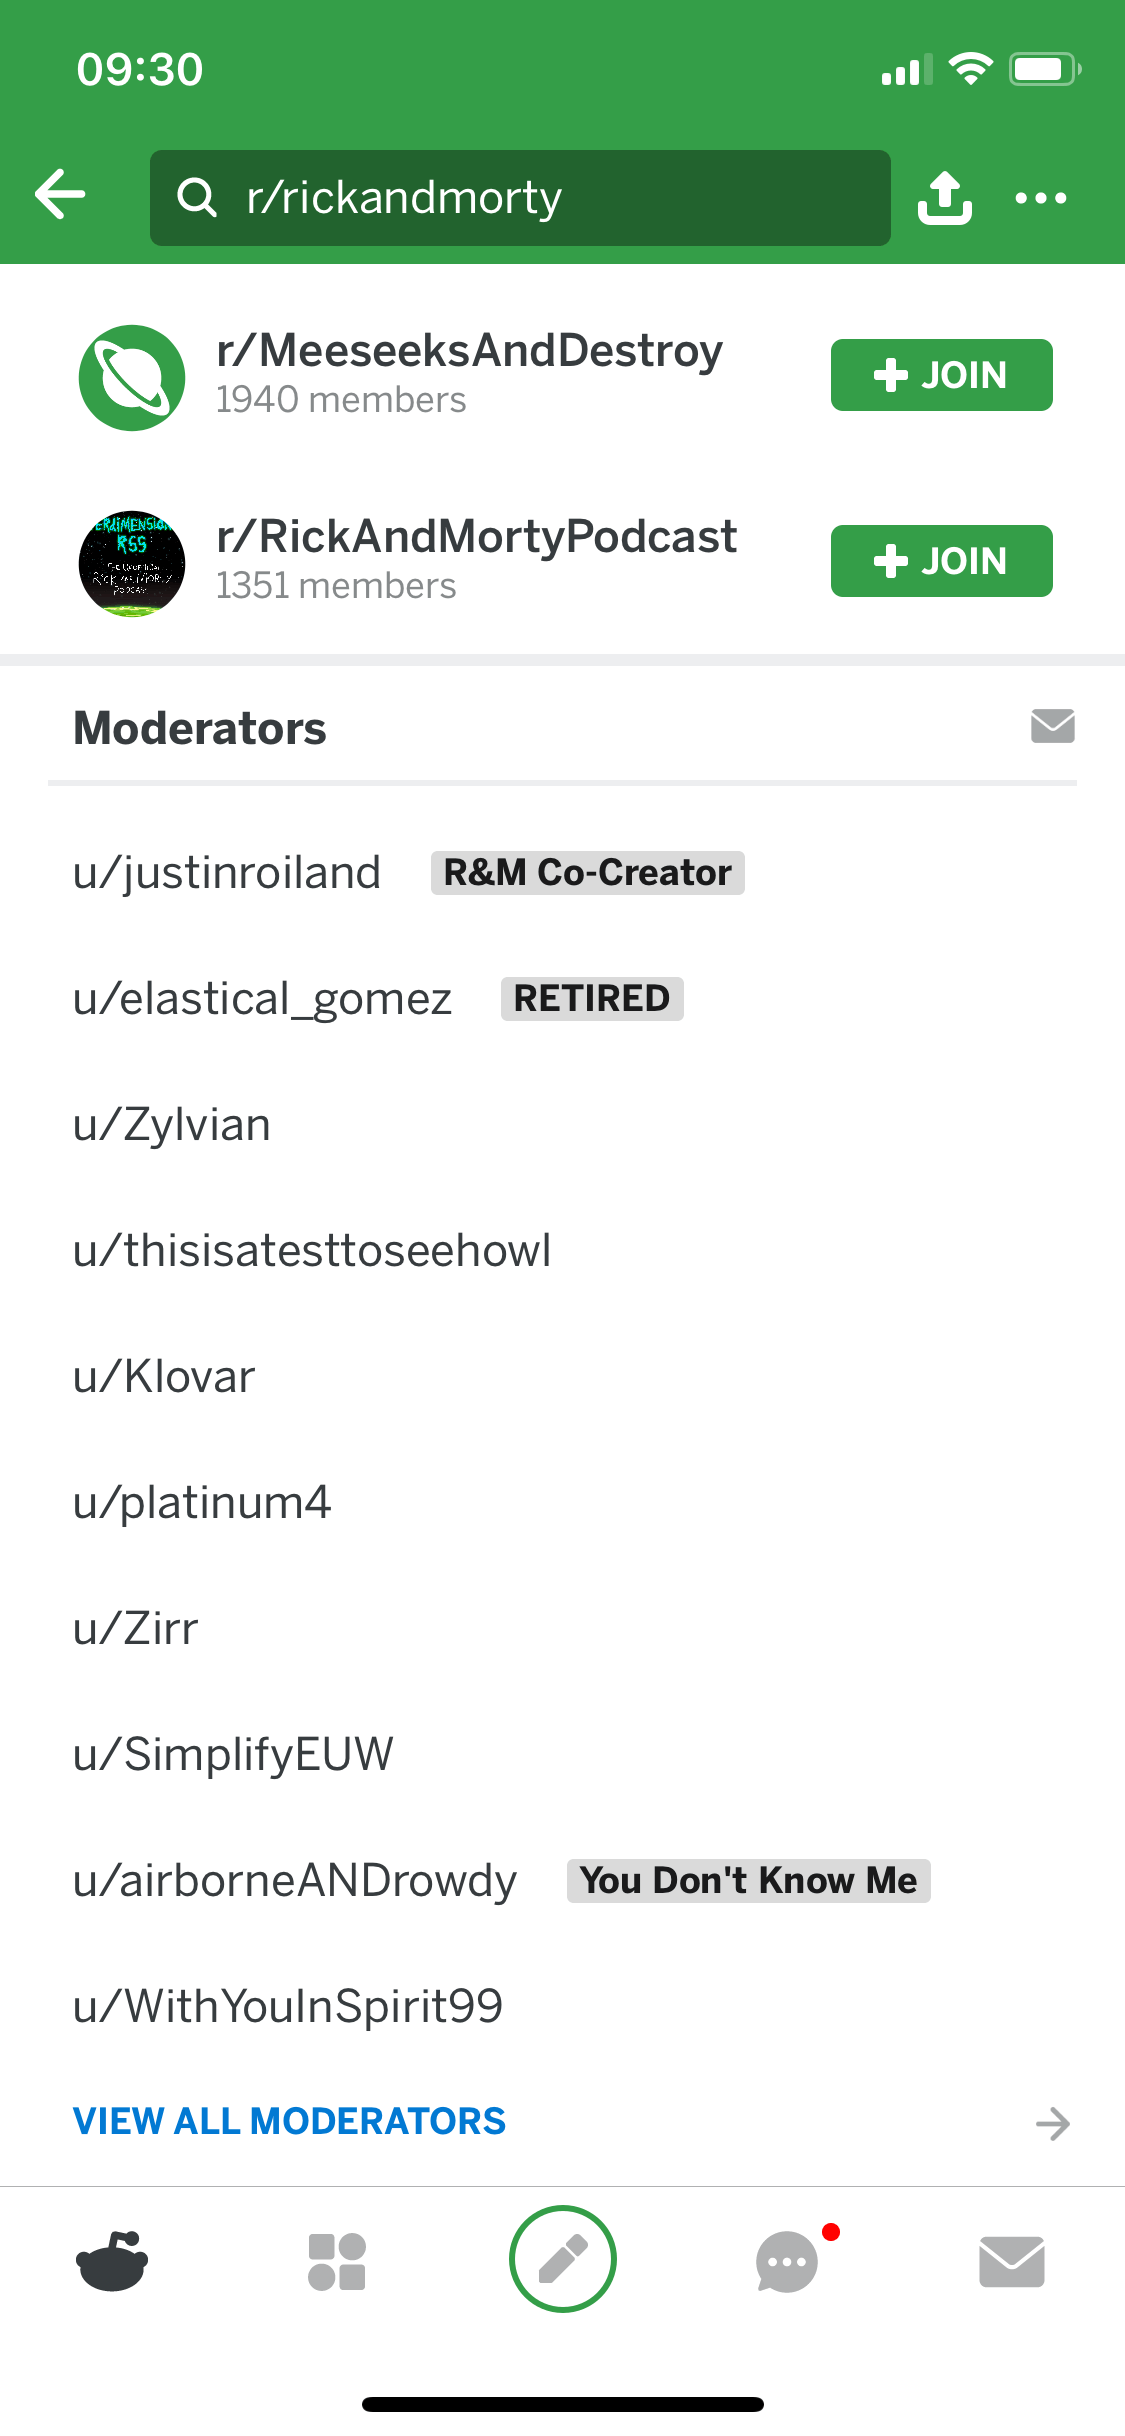Open u/justinroiland moderator profile
Image resolution: width=1125 pixels, height=2436 pixels.
click(227, 872)
